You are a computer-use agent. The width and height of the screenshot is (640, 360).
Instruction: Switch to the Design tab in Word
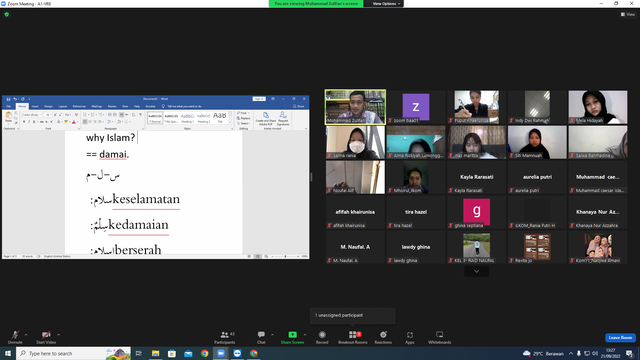(48, 106)
